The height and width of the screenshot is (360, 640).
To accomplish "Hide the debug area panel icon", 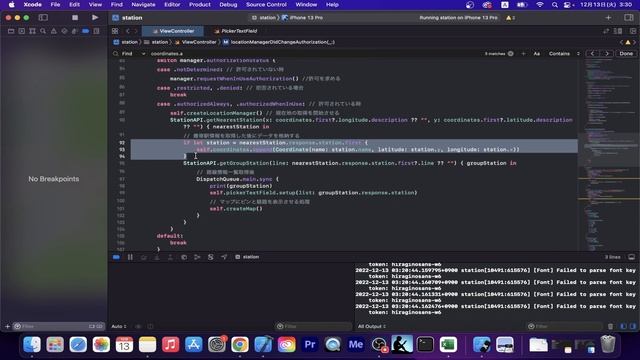I will pyautogui.click(x=631, y=257).
